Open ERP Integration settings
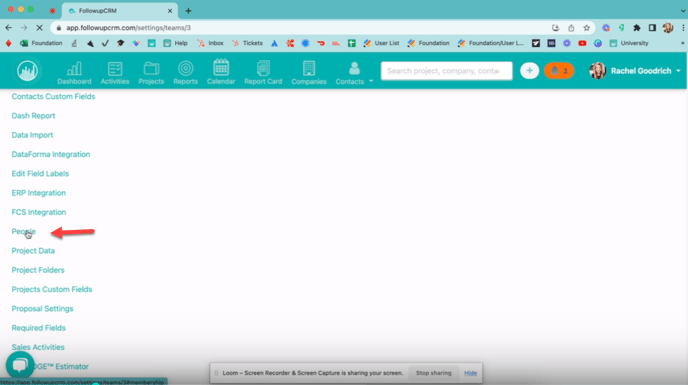This screenshot has height=385, width=688. 39,193
